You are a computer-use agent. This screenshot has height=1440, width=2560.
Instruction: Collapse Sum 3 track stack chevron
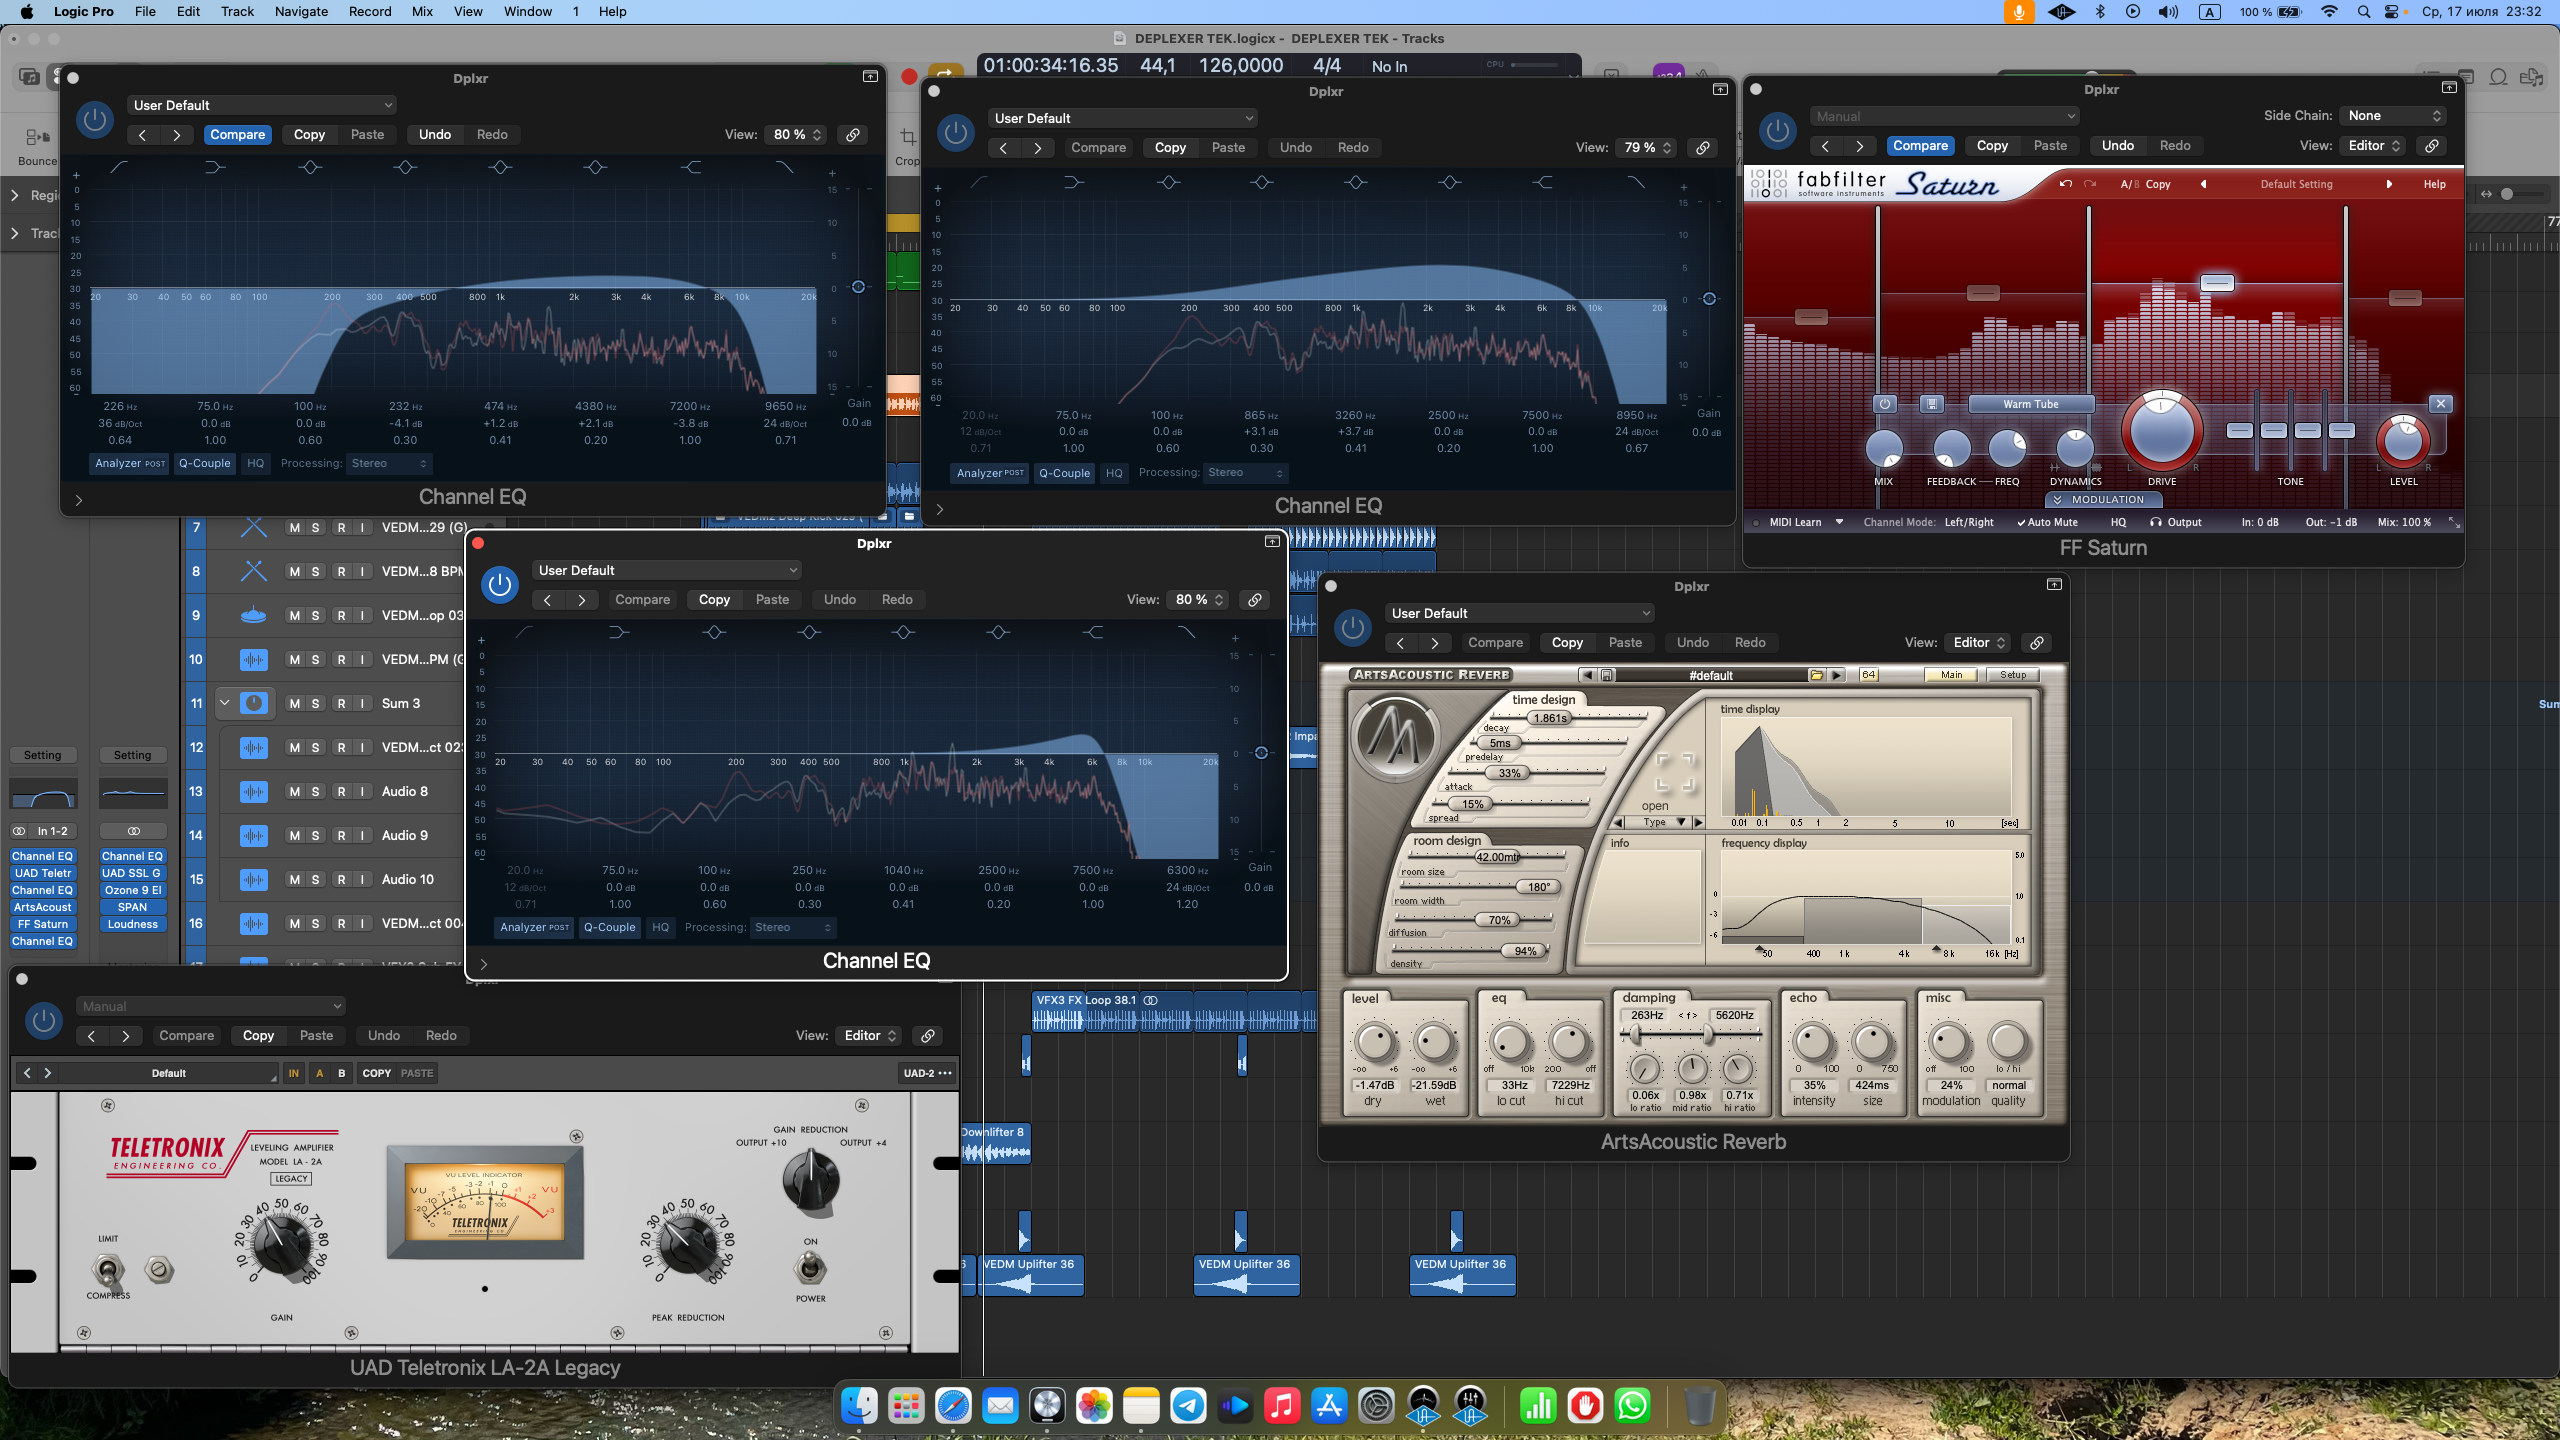tap(225, 703)
